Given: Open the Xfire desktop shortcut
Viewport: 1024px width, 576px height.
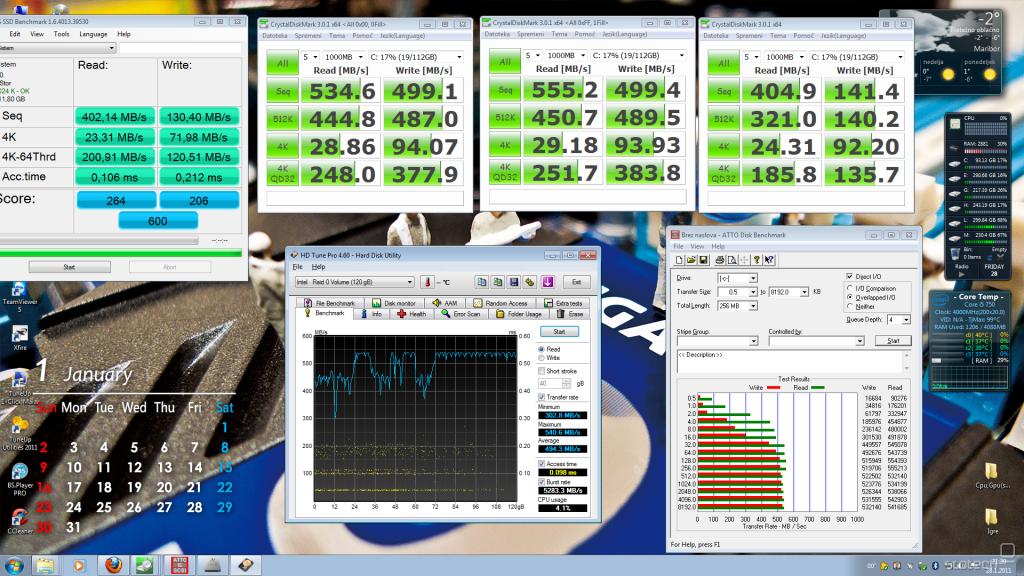Looking at the screenshot, I should pos(20,338).
